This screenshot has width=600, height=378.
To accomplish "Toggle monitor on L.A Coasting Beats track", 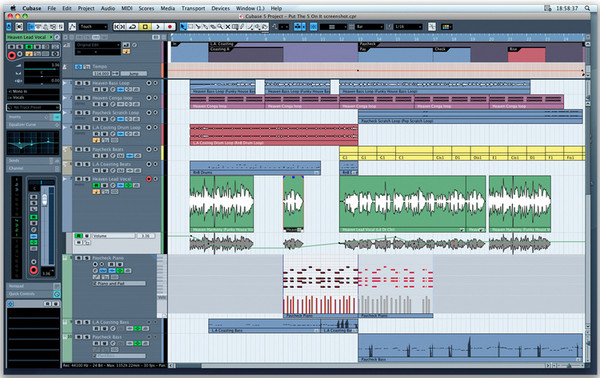I will tap(155, 164).
